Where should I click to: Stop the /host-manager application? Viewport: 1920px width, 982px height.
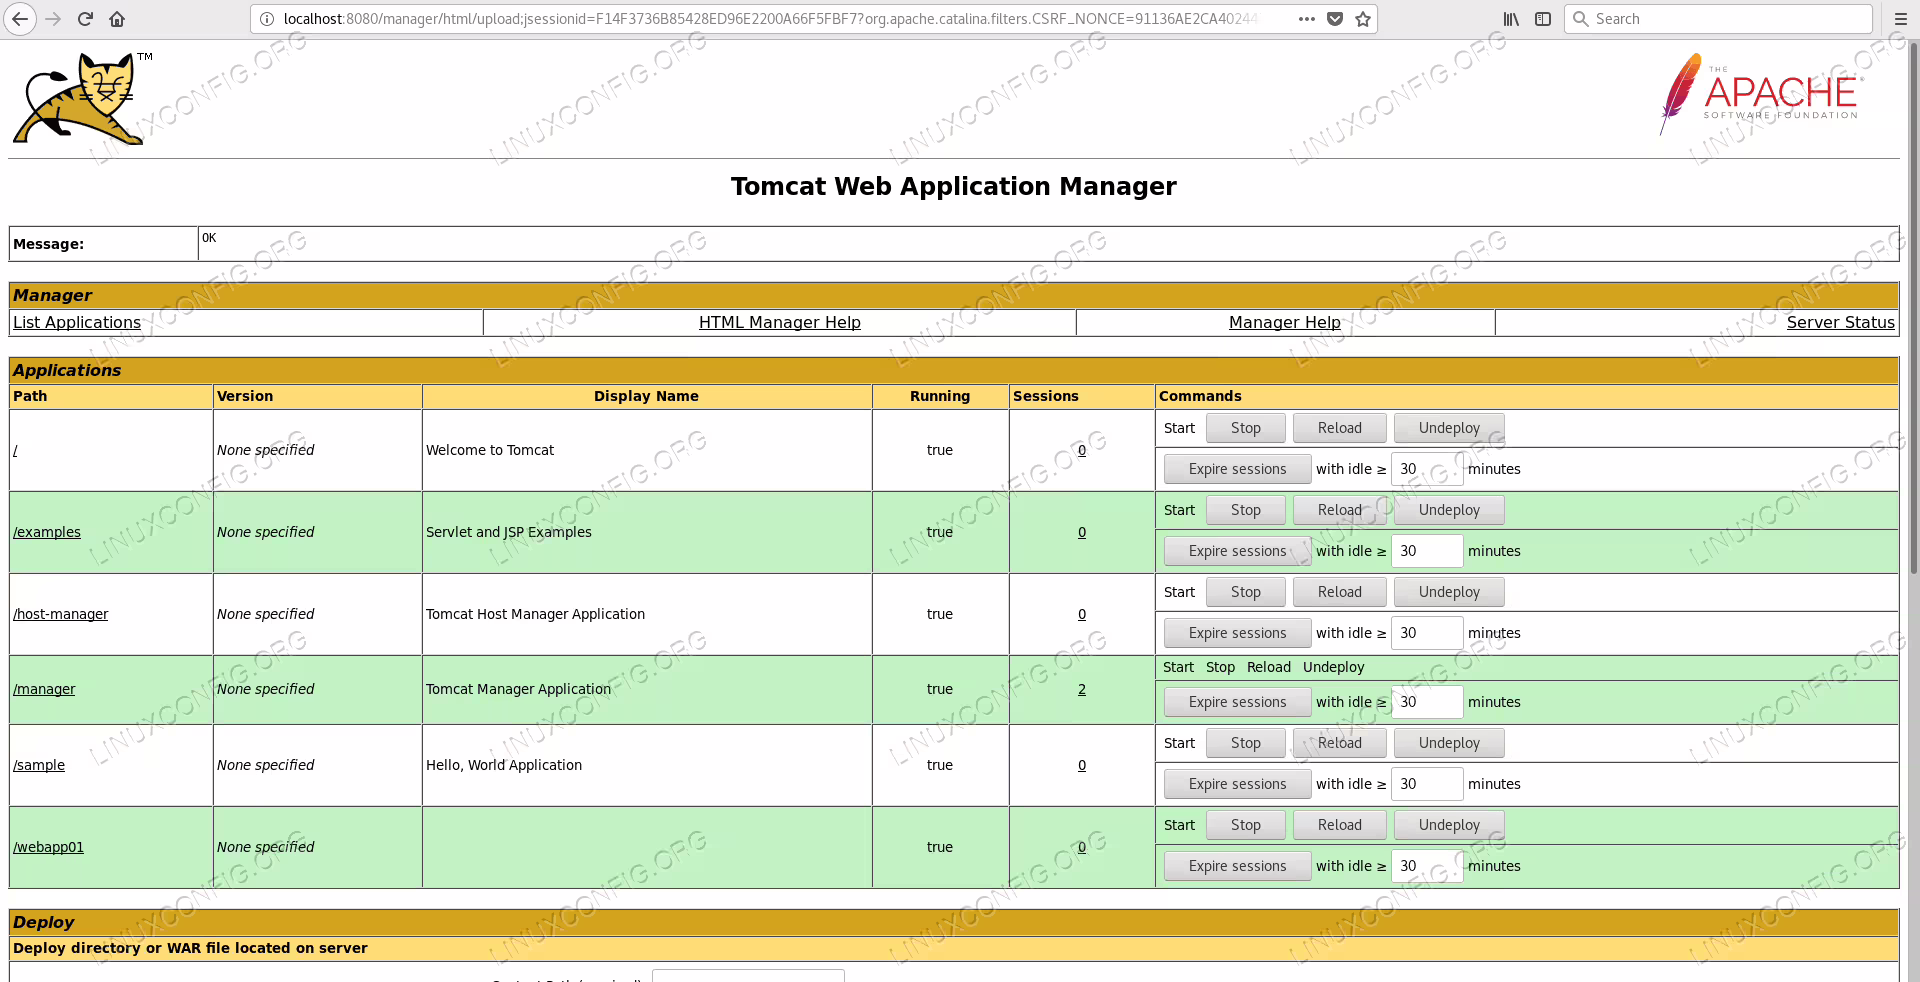click(x=1246, y=592)
